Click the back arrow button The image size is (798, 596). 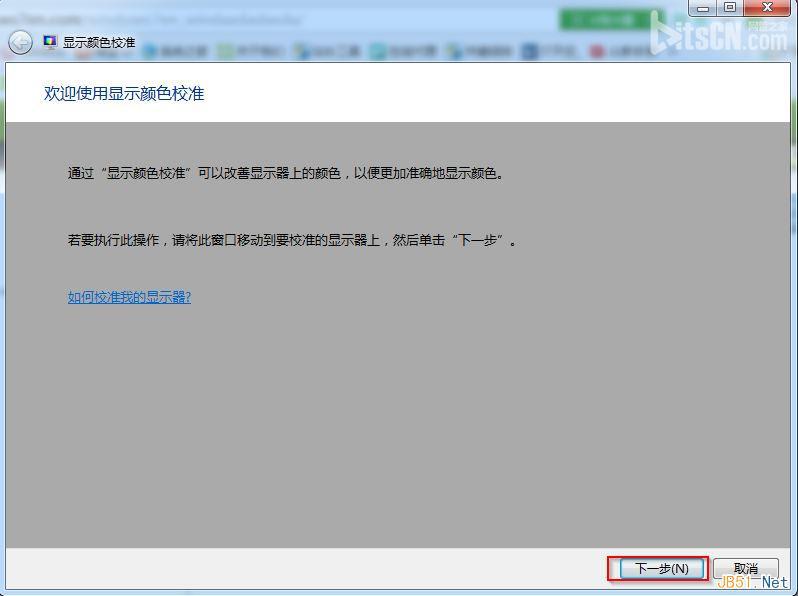click(20, 42)
